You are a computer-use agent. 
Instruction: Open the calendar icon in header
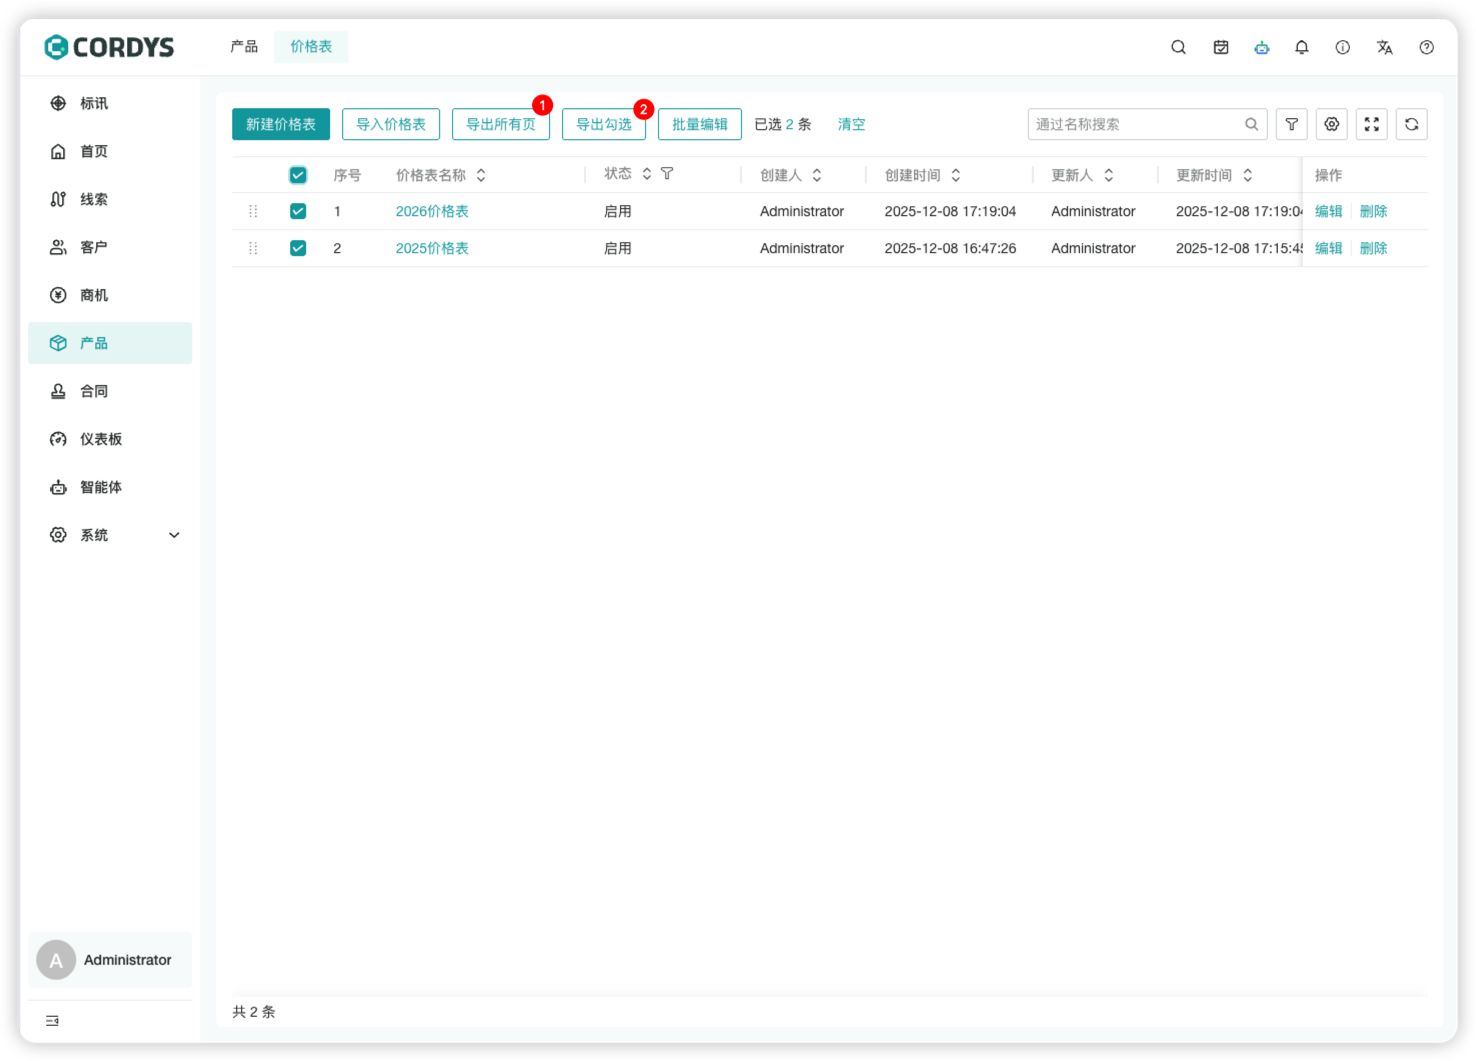click(1221, 47)
